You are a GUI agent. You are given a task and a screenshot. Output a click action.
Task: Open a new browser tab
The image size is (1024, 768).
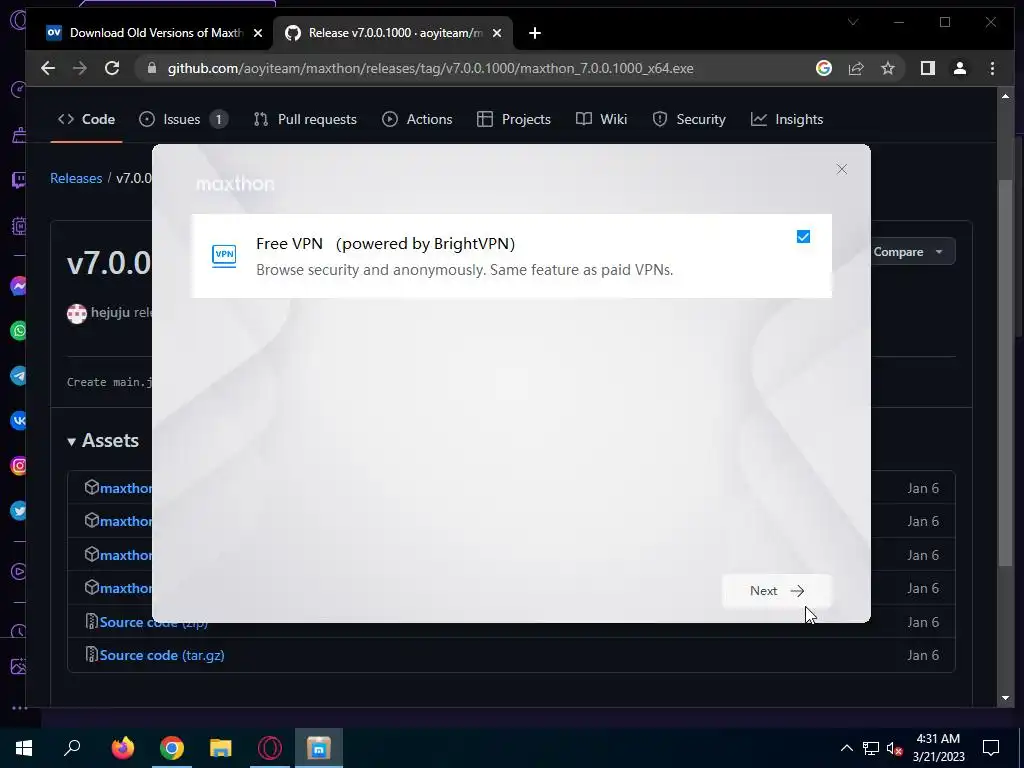tap(535, 33)
